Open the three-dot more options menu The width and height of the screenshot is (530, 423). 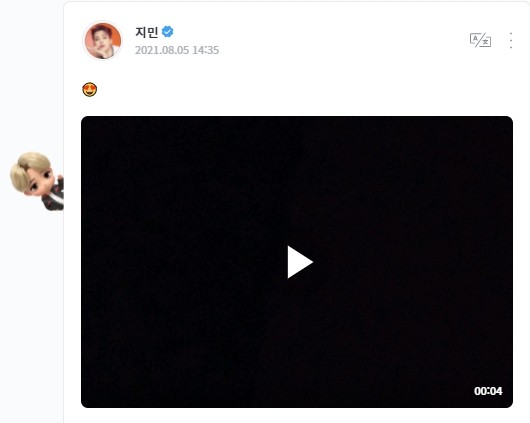click(511, 41)
